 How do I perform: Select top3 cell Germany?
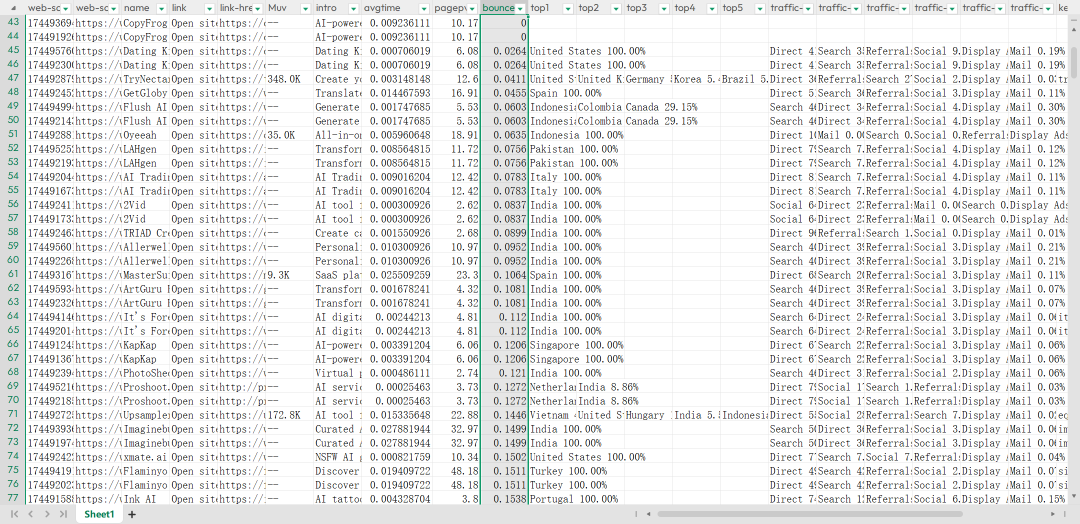(648, 79)
